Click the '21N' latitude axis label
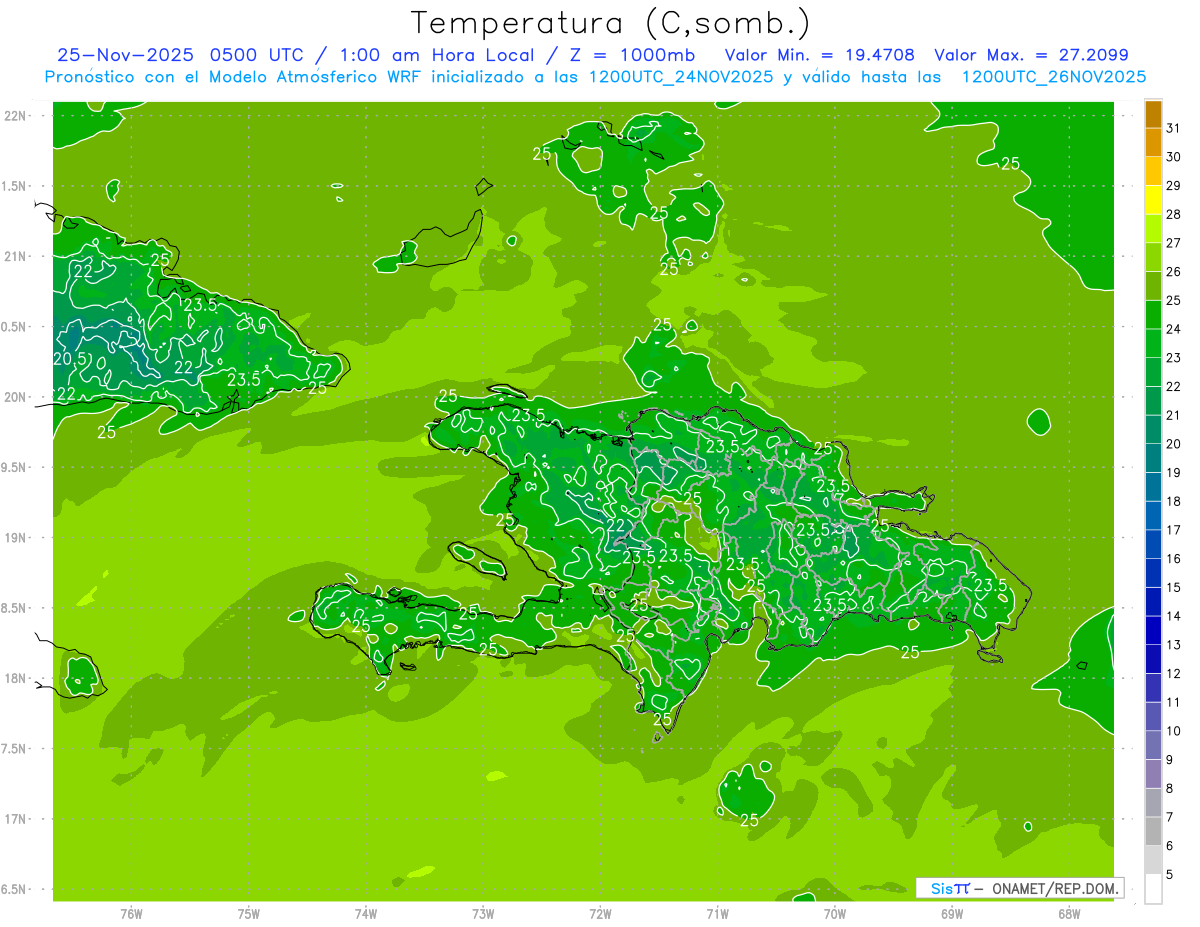 click(x=15, y=256)
